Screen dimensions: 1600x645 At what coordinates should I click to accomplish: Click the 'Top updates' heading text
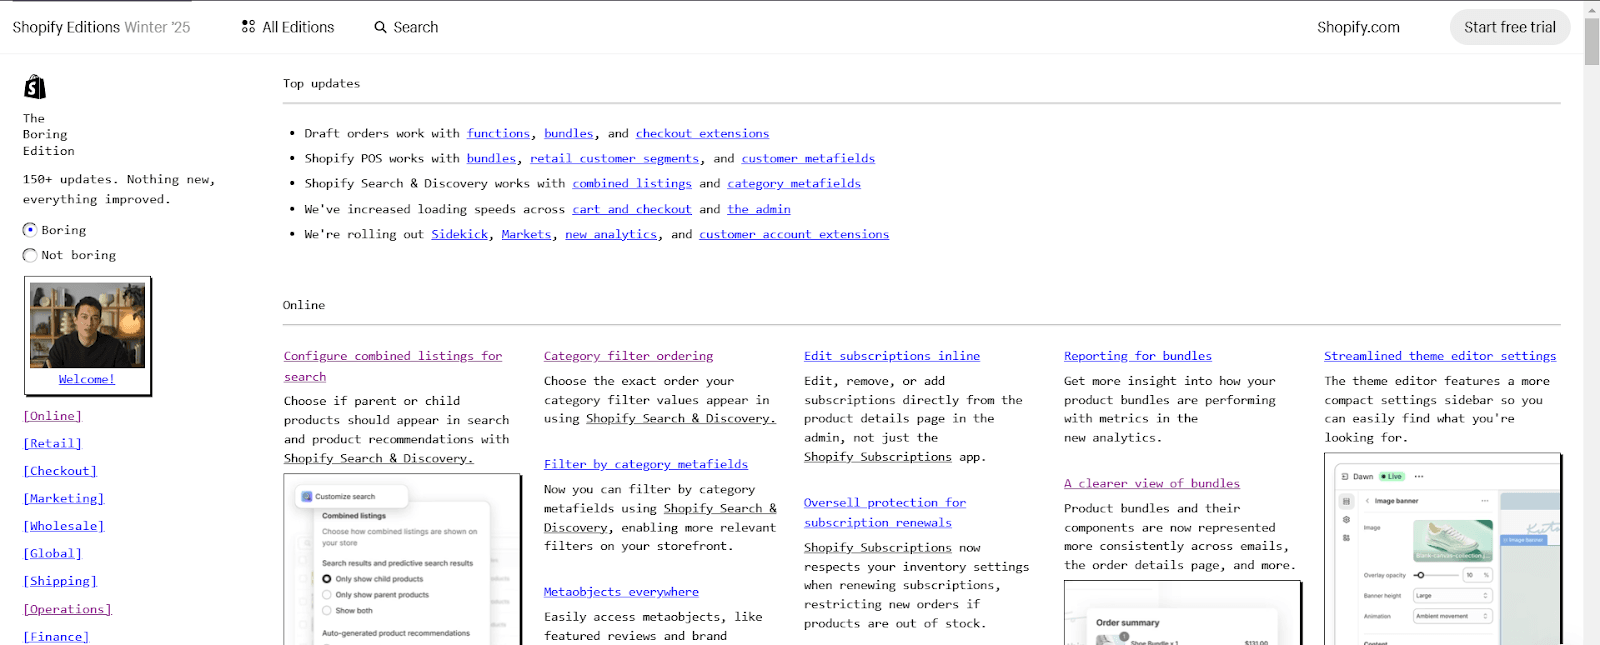point(321,84)
